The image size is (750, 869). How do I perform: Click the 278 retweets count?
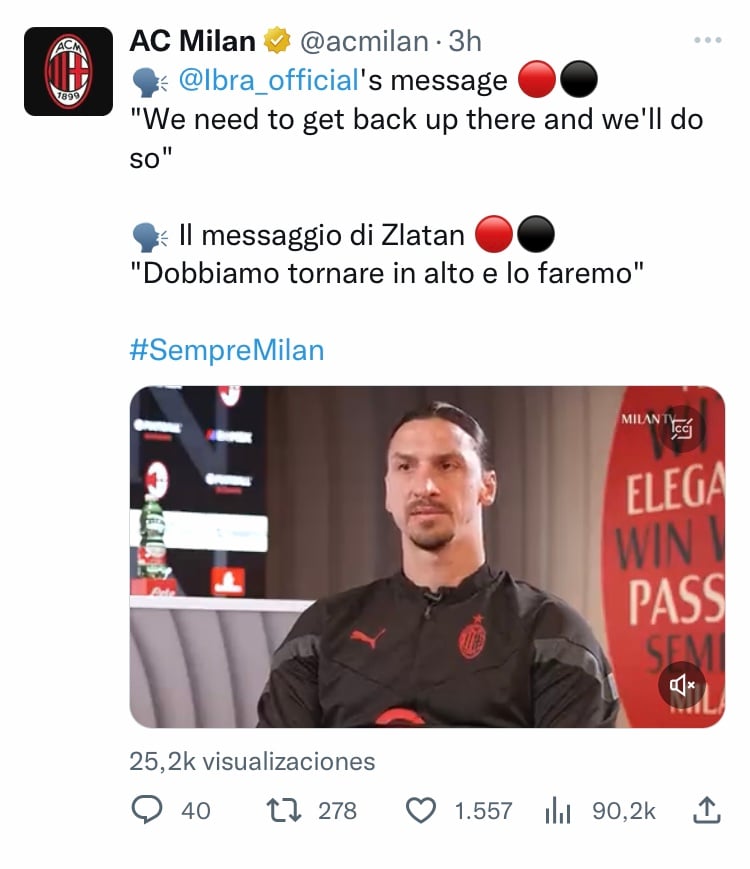pos(337,811)
